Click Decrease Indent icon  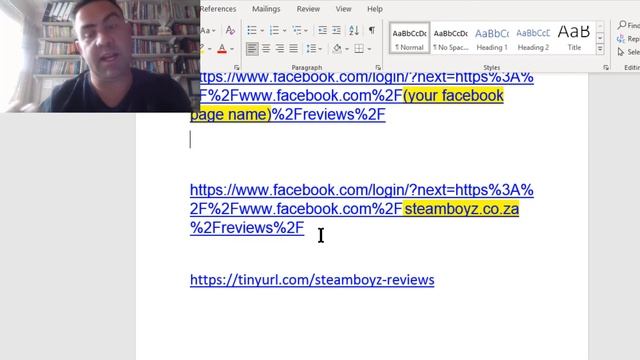[322, 30]
